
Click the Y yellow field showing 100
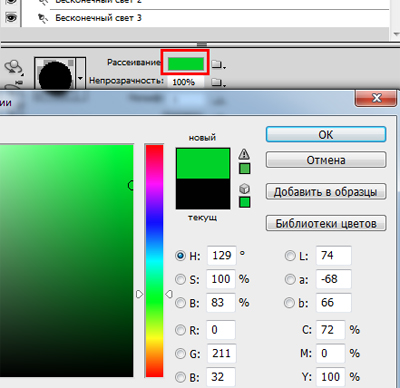click(x=331, y=377)
